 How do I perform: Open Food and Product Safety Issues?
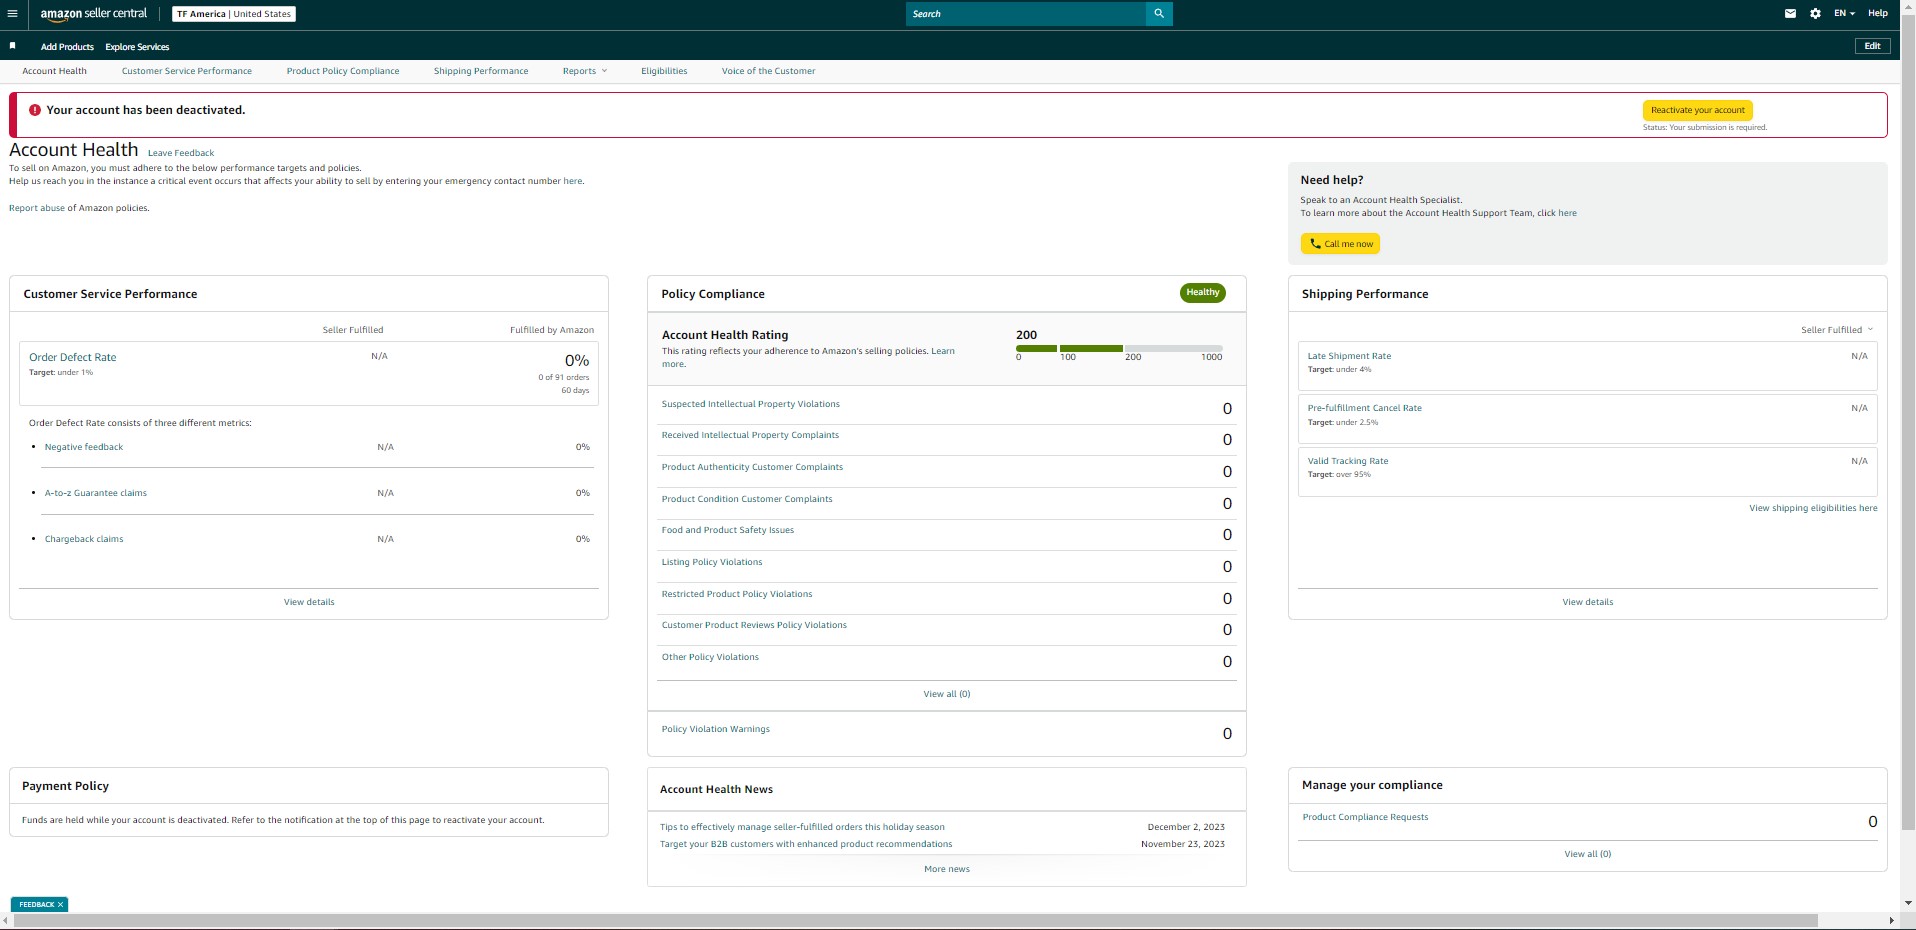728,530
